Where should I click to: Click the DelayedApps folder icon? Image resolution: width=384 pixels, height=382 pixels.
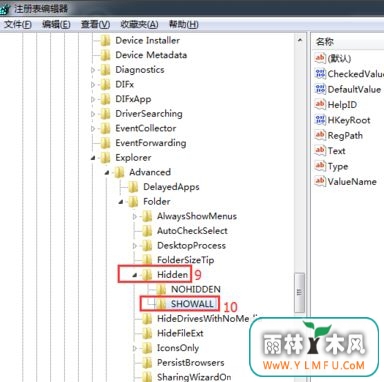pos(133,187)
